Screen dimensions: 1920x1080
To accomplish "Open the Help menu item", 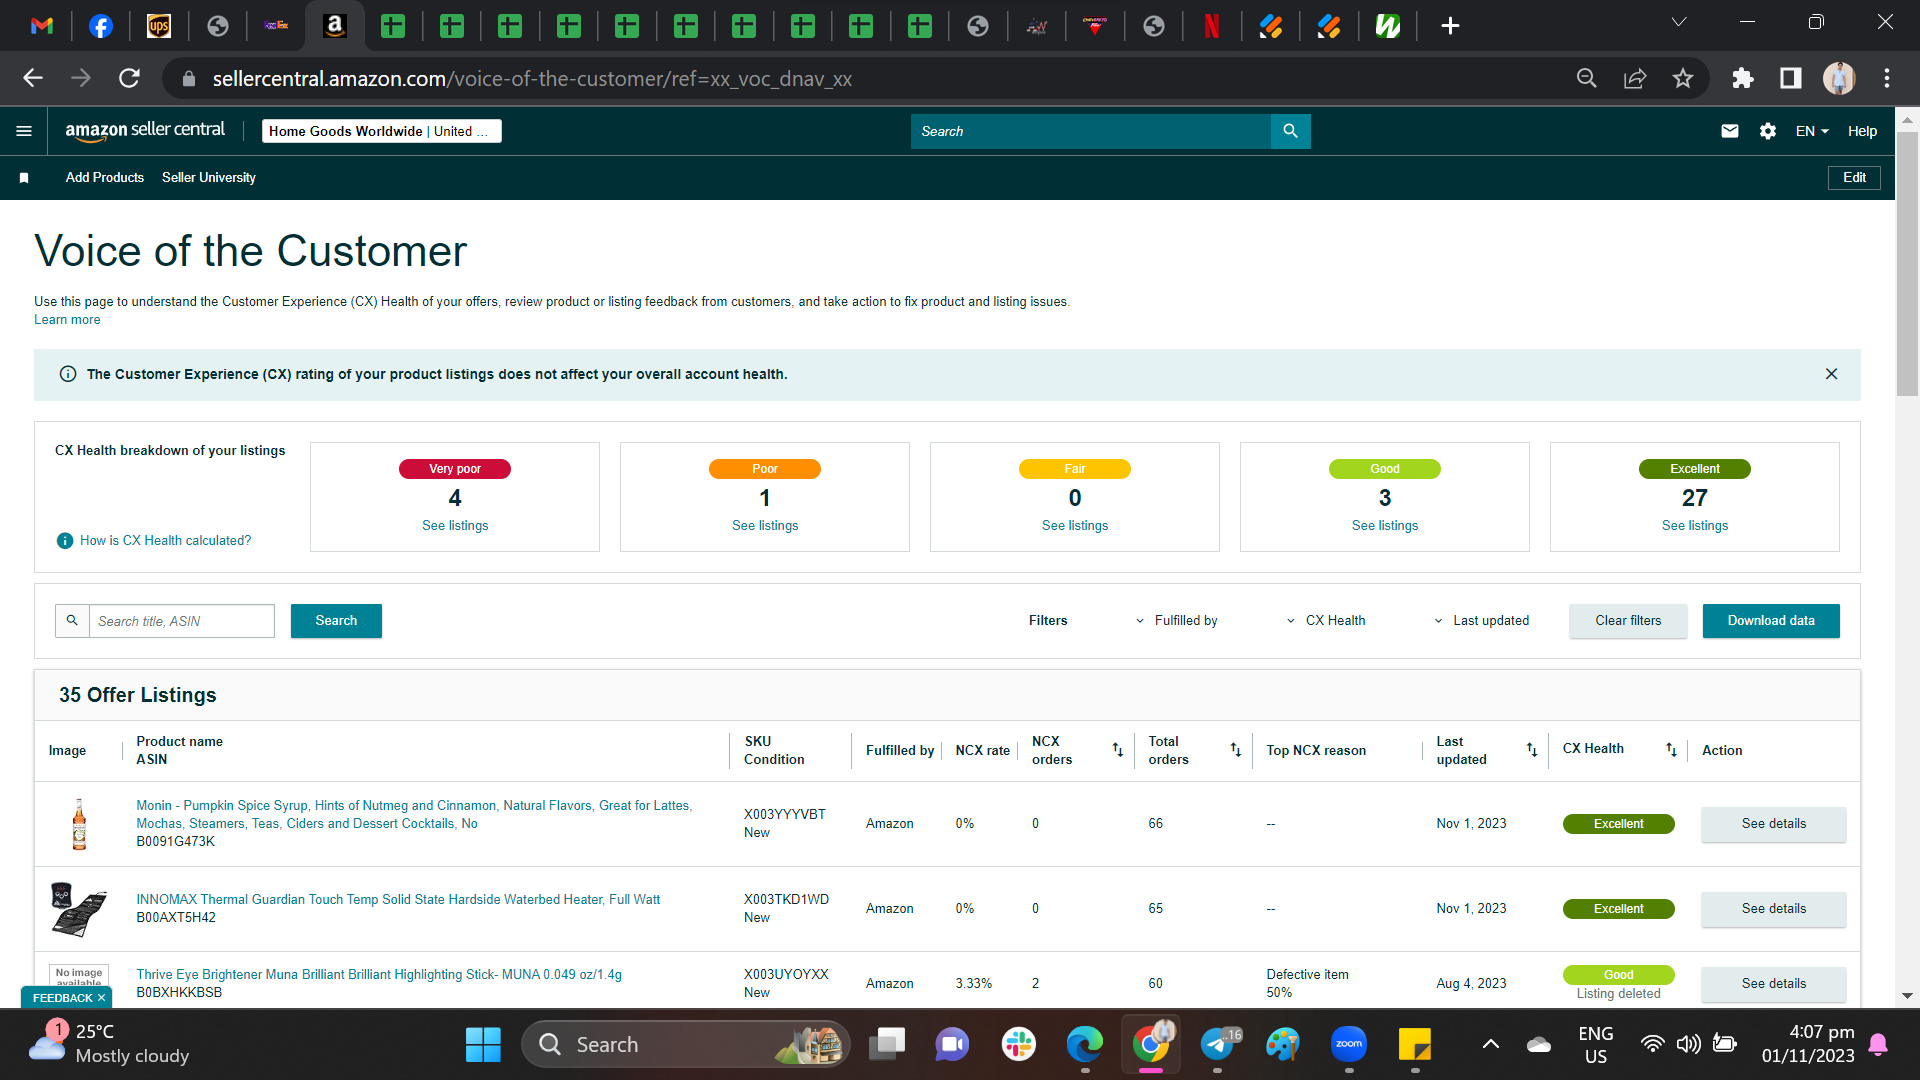I will [1862, 131].
